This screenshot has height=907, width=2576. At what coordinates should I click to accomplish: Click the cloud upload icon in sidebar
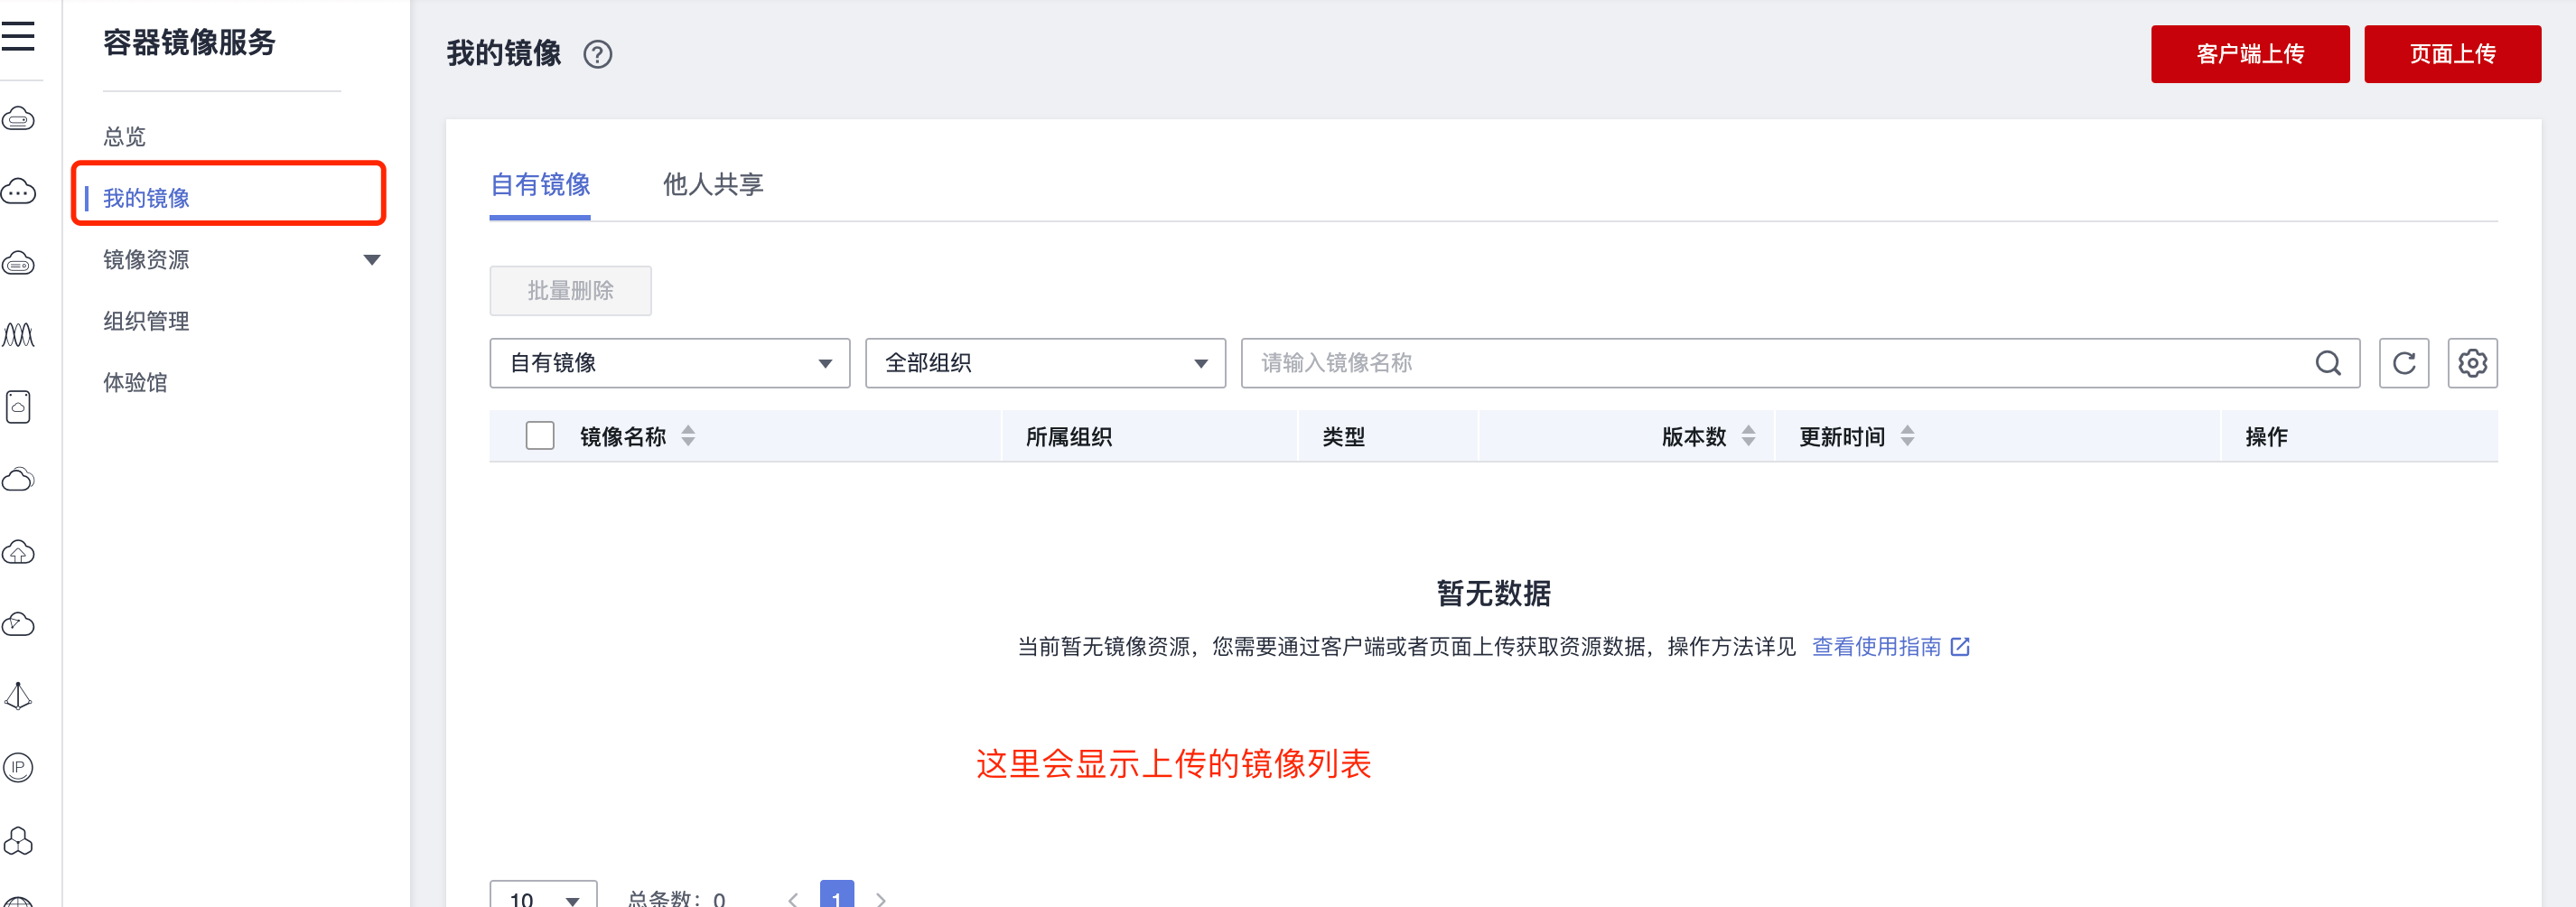(18, 552)
